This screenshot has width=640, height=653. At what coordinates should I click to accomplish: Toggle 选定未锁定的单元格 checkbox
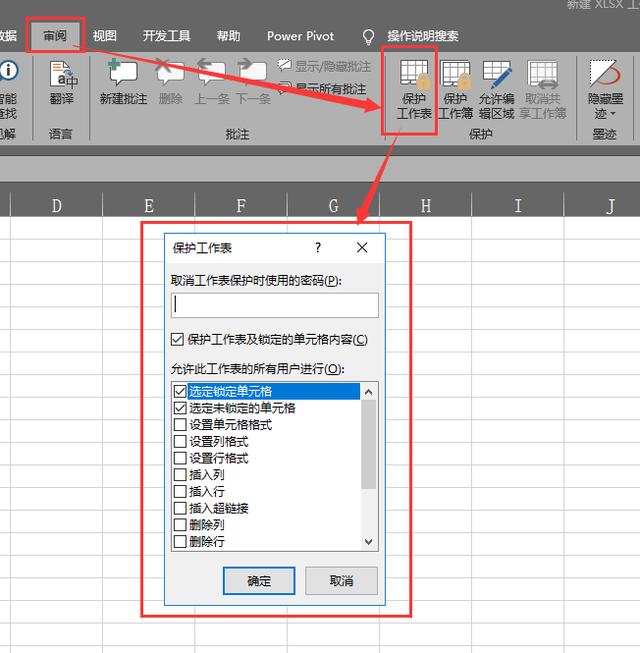(x=180, y=408)
